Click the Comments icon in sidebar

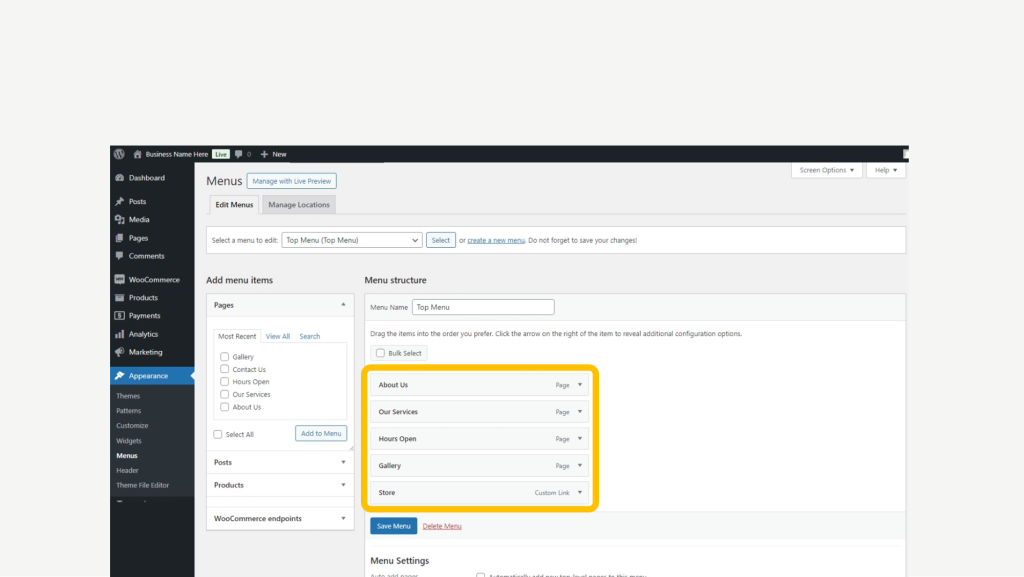click(x=120, y=256)
